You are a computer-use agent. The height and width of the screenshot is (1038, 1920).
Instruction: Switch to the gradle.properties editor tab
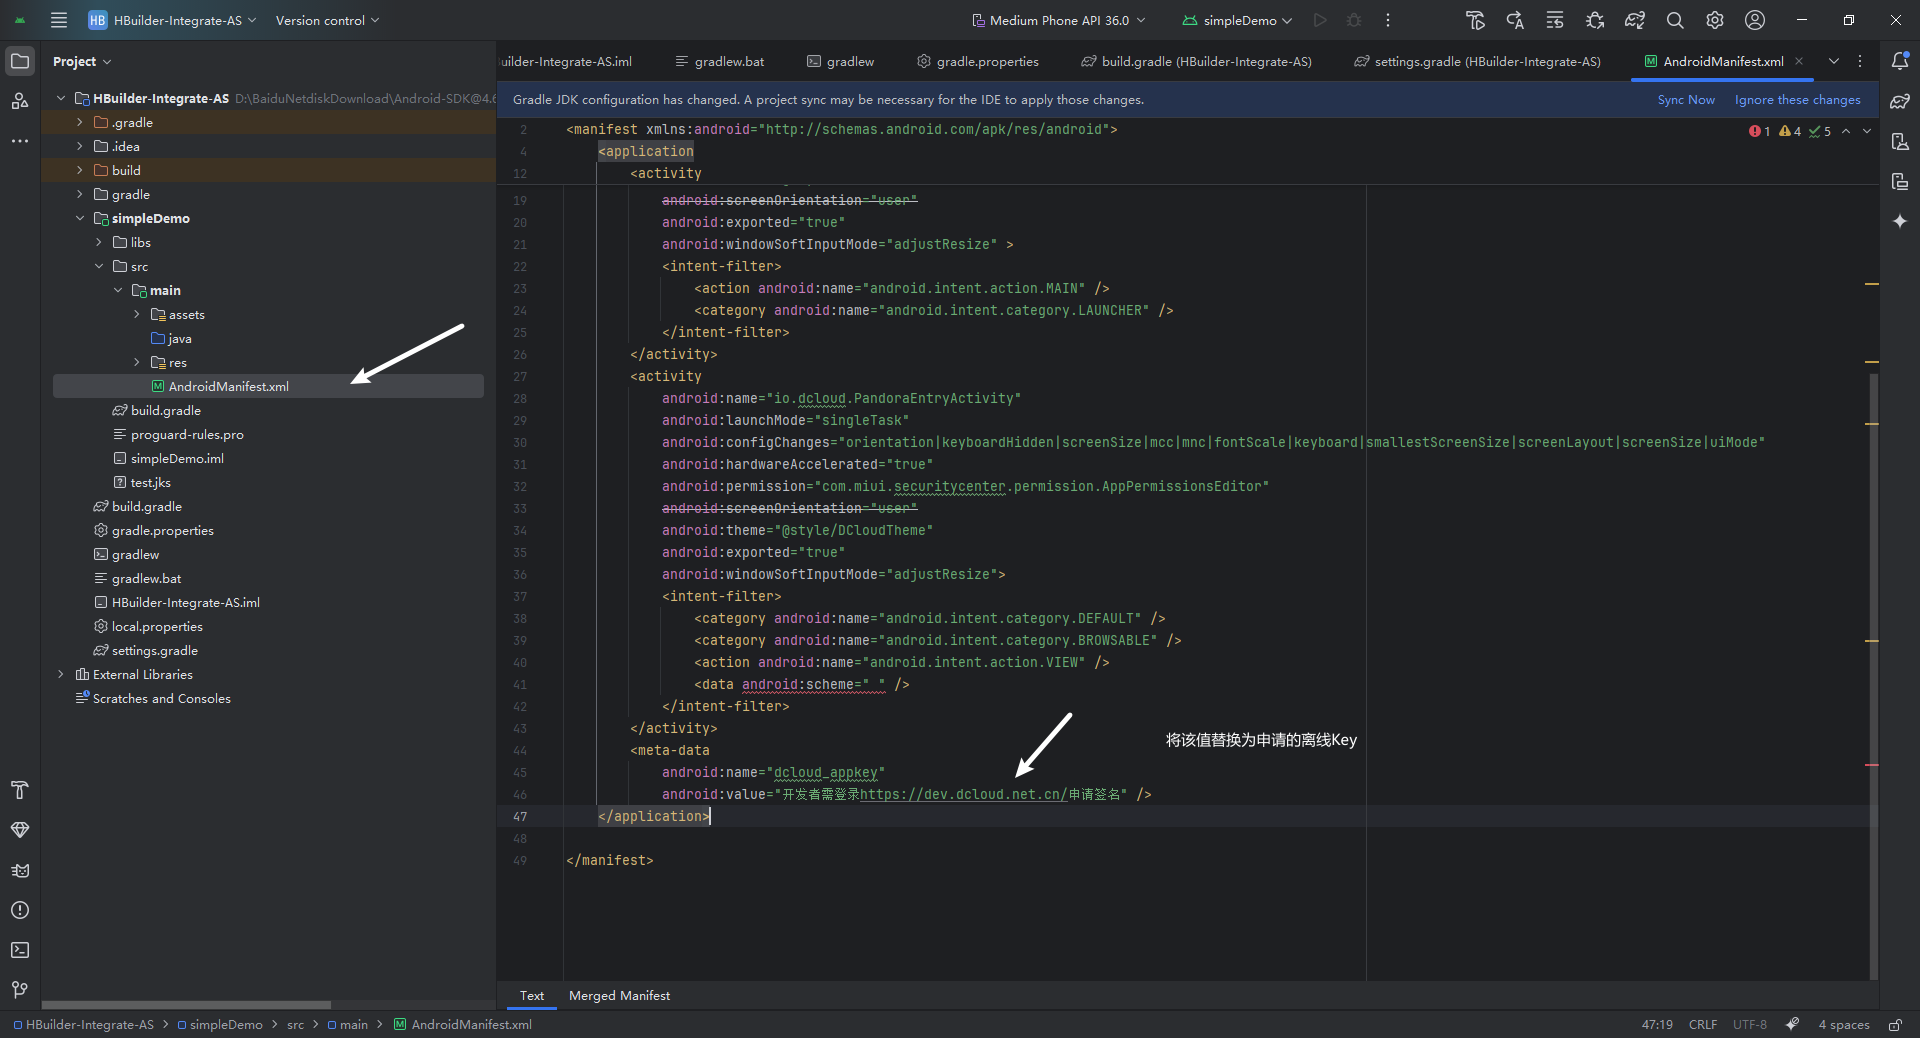pyautogui.click(x=986, y=61)
